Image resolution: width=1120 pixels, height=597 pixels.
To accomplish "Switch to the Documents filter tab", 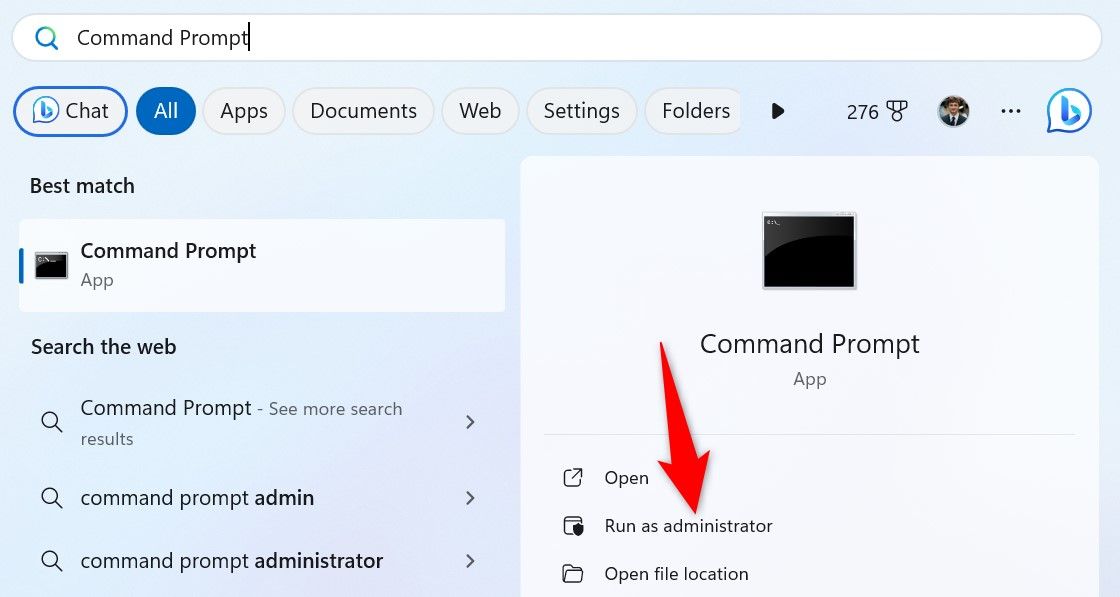I will coord(363,111).
